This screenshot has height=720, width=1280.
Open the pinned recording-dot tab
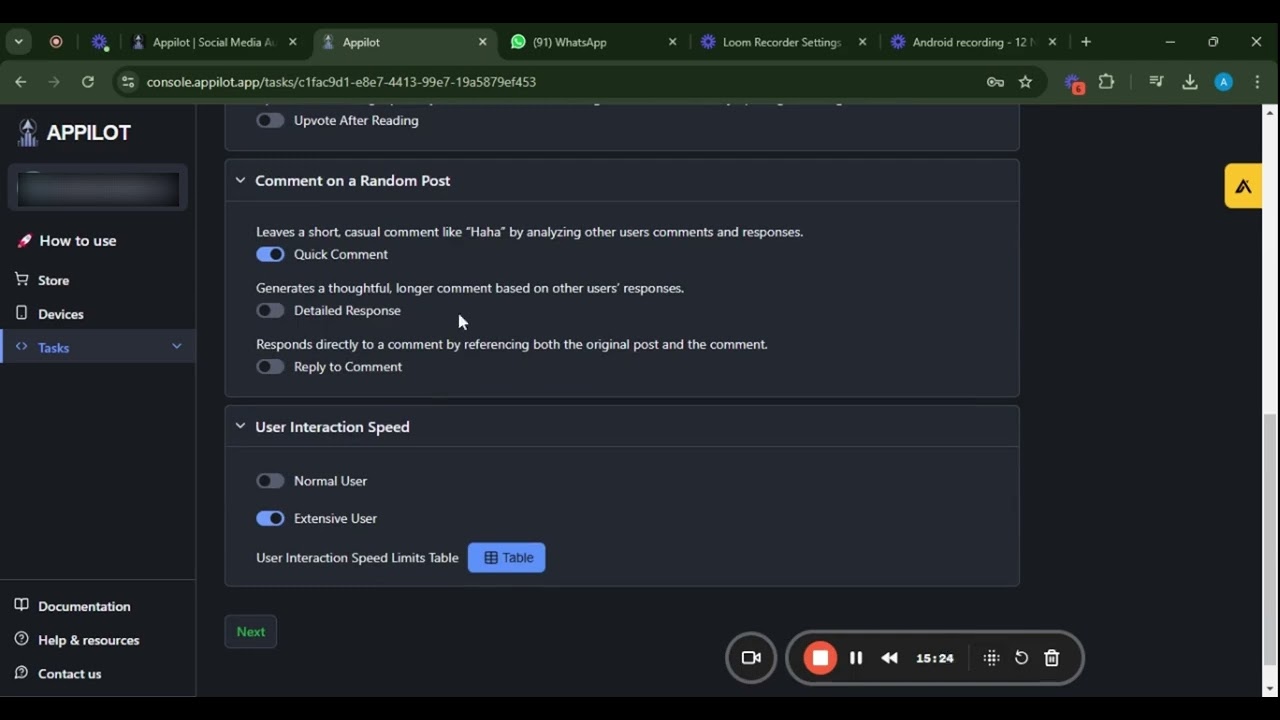click(x=56, y=42)
